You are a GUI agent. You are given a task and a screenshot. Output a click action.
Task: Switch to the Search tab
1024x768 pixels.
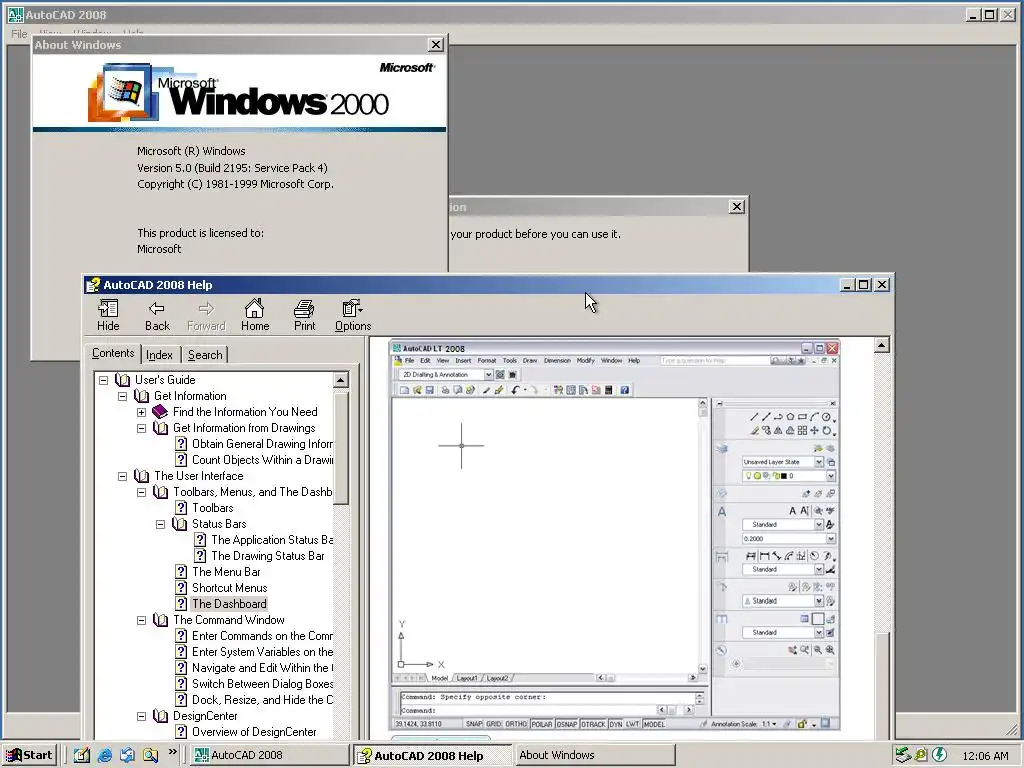(205, 355)
